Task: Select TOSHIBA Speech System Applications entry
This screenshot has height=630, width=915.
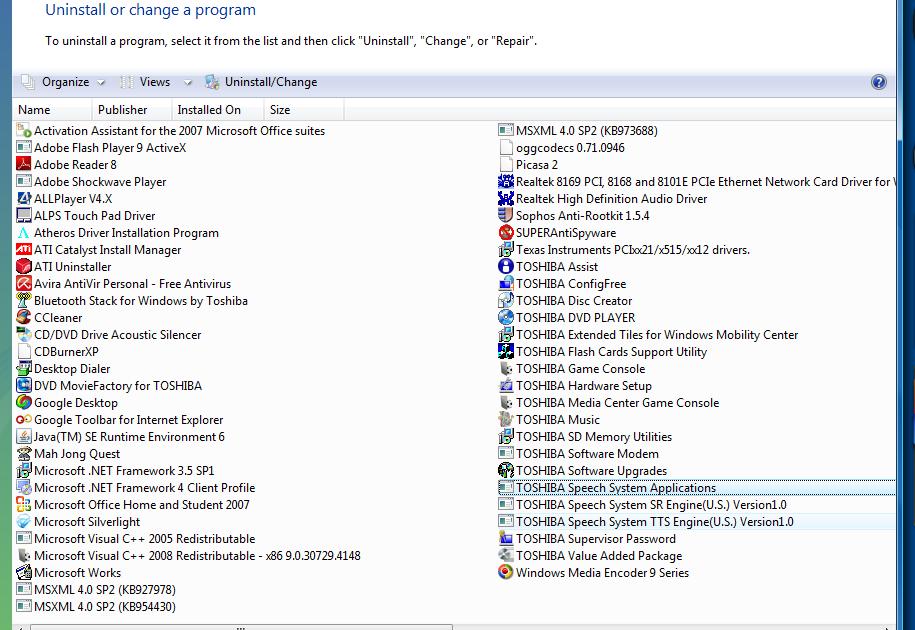Action: click(x=696, y=487)
